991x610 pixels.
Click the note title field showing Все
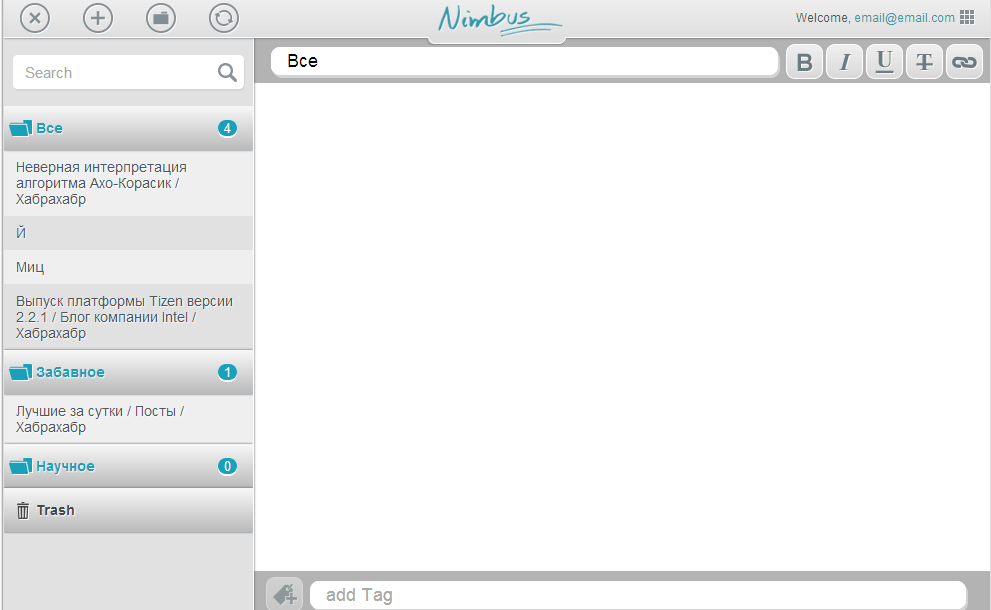pos(525,61)
